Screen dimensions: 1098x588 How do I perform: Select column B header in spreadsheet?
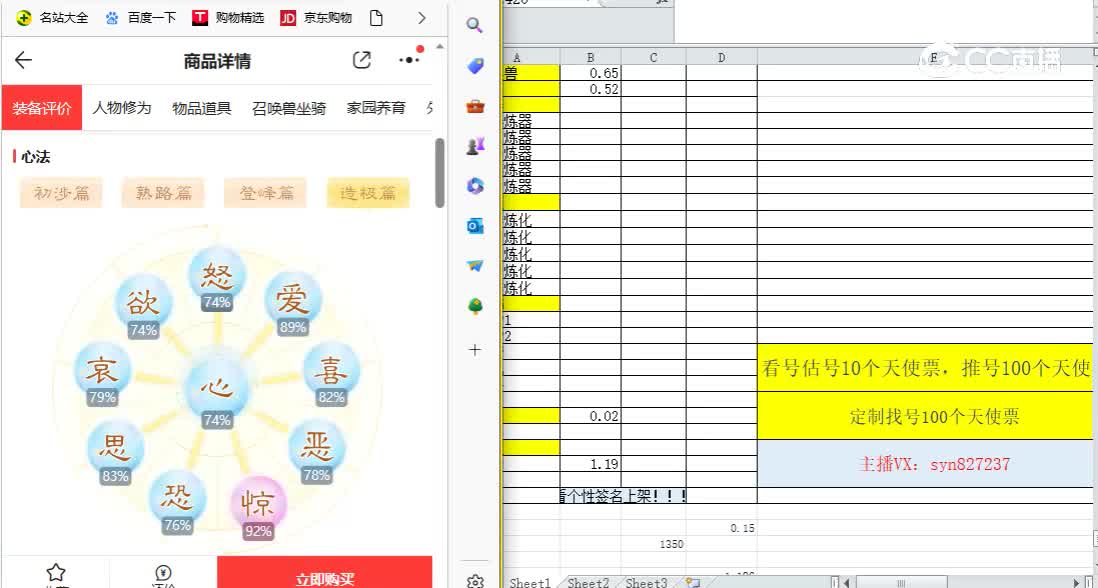pyautogui.click(x=590, y=57)
